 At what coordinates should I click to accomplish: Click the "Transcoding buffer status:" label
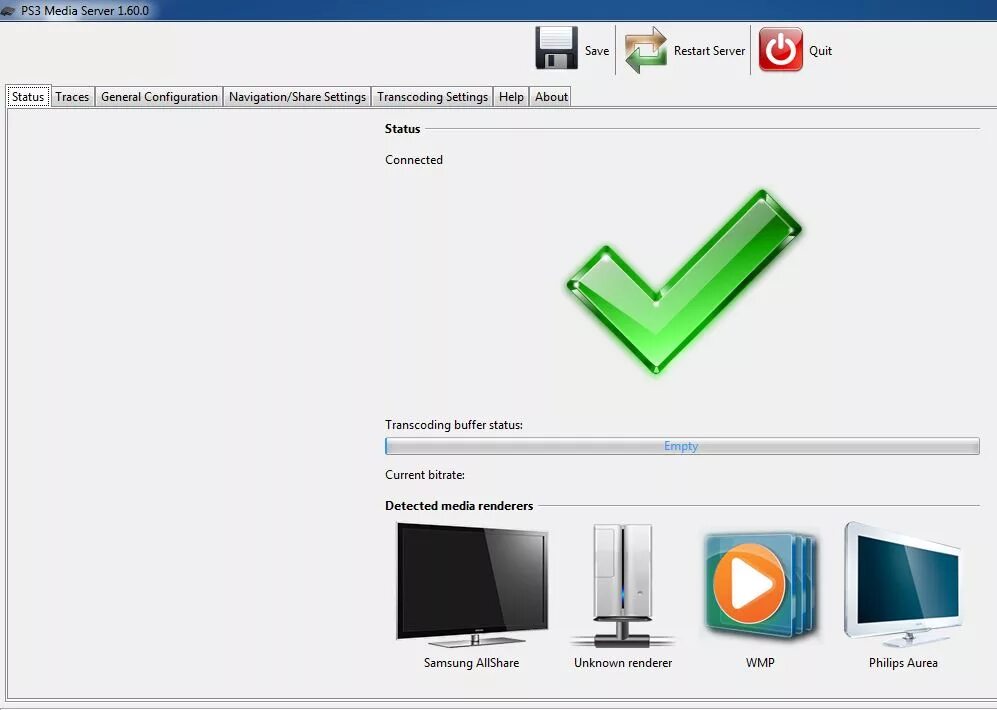pos(454,425)
